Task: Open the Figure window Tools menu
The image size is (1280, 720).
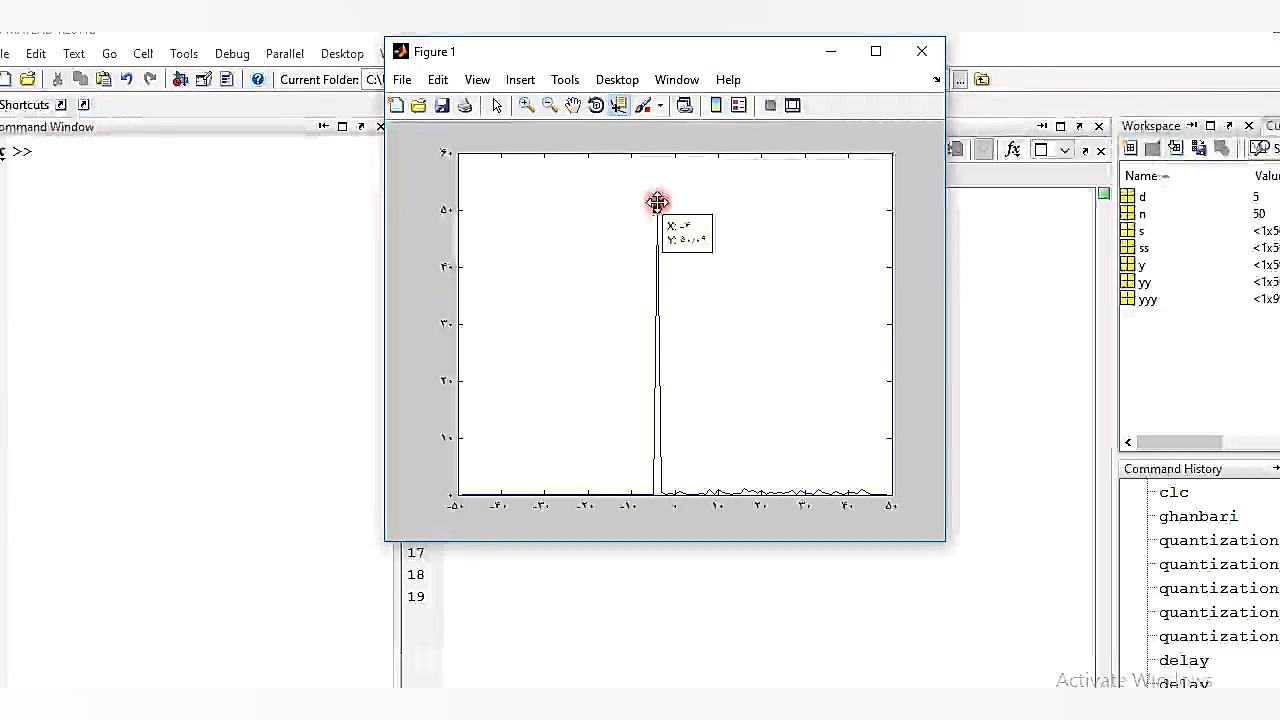Action: [x=565, y=80]
